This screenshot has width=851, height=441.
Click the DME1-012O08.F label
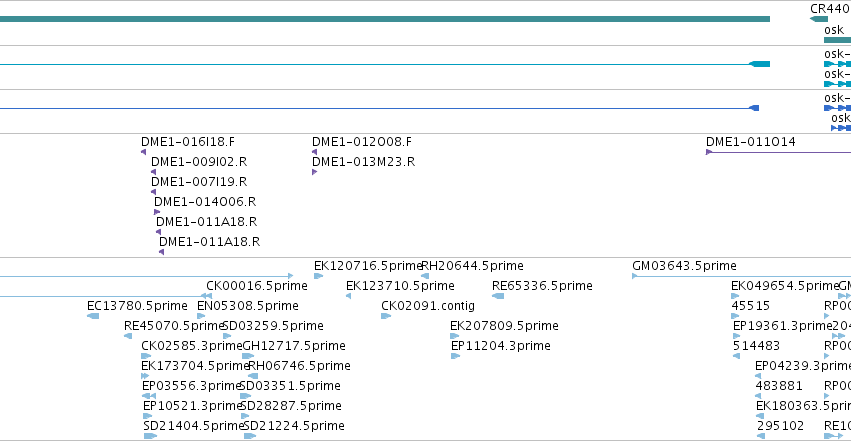point(362,142)
